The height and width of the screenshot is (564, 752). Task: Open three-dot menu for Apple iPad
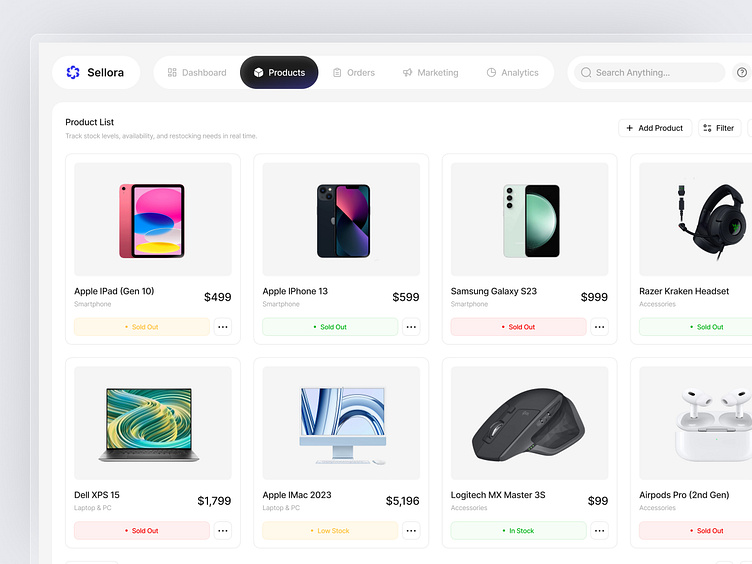click(223, 327)
